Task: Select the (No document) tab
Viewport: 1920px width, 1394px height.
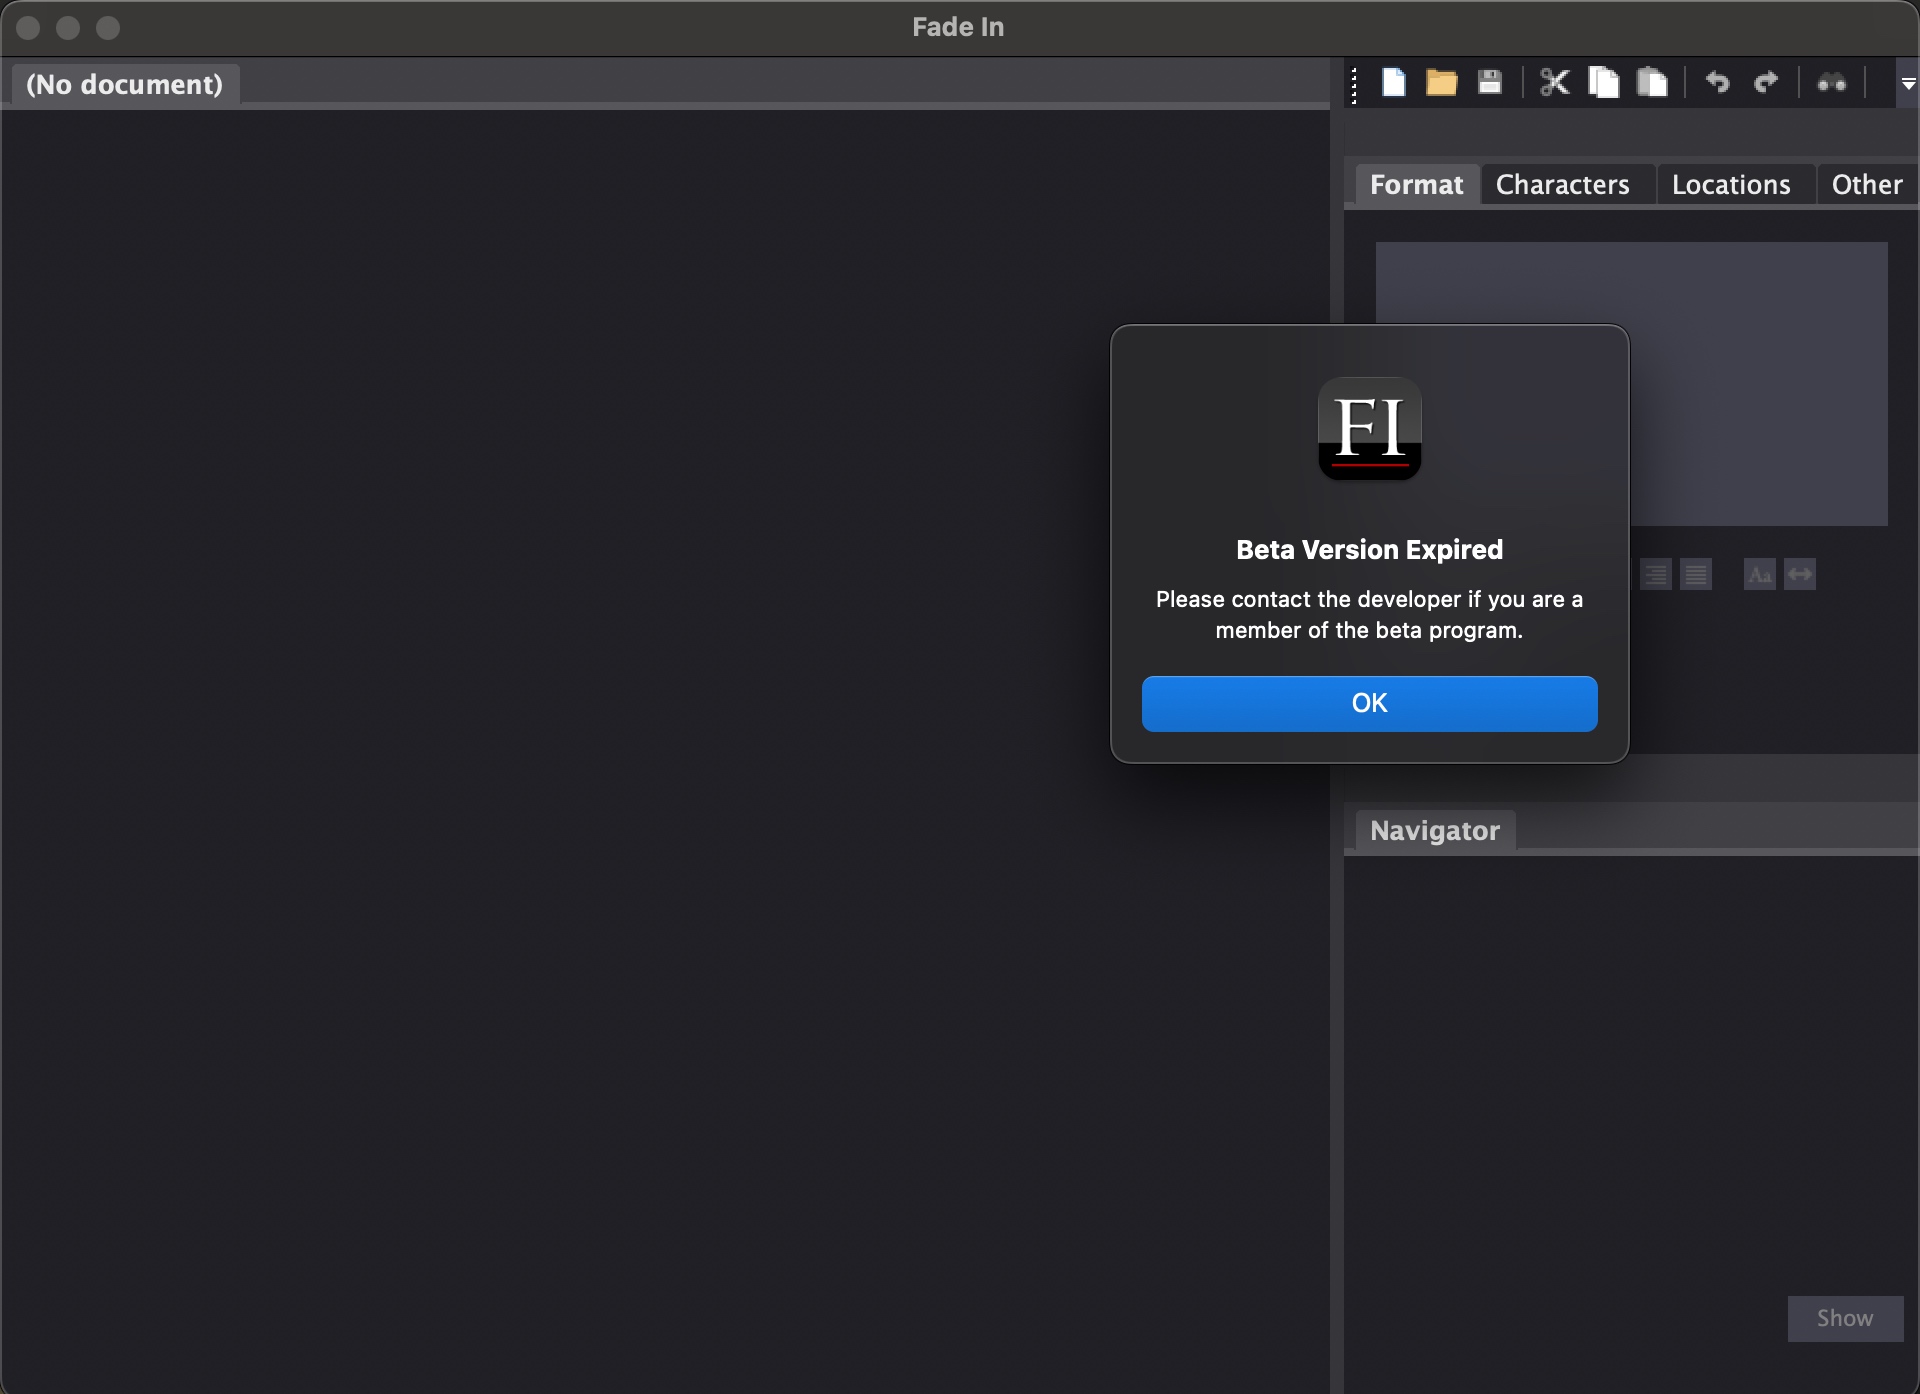Action: (125, 85)
